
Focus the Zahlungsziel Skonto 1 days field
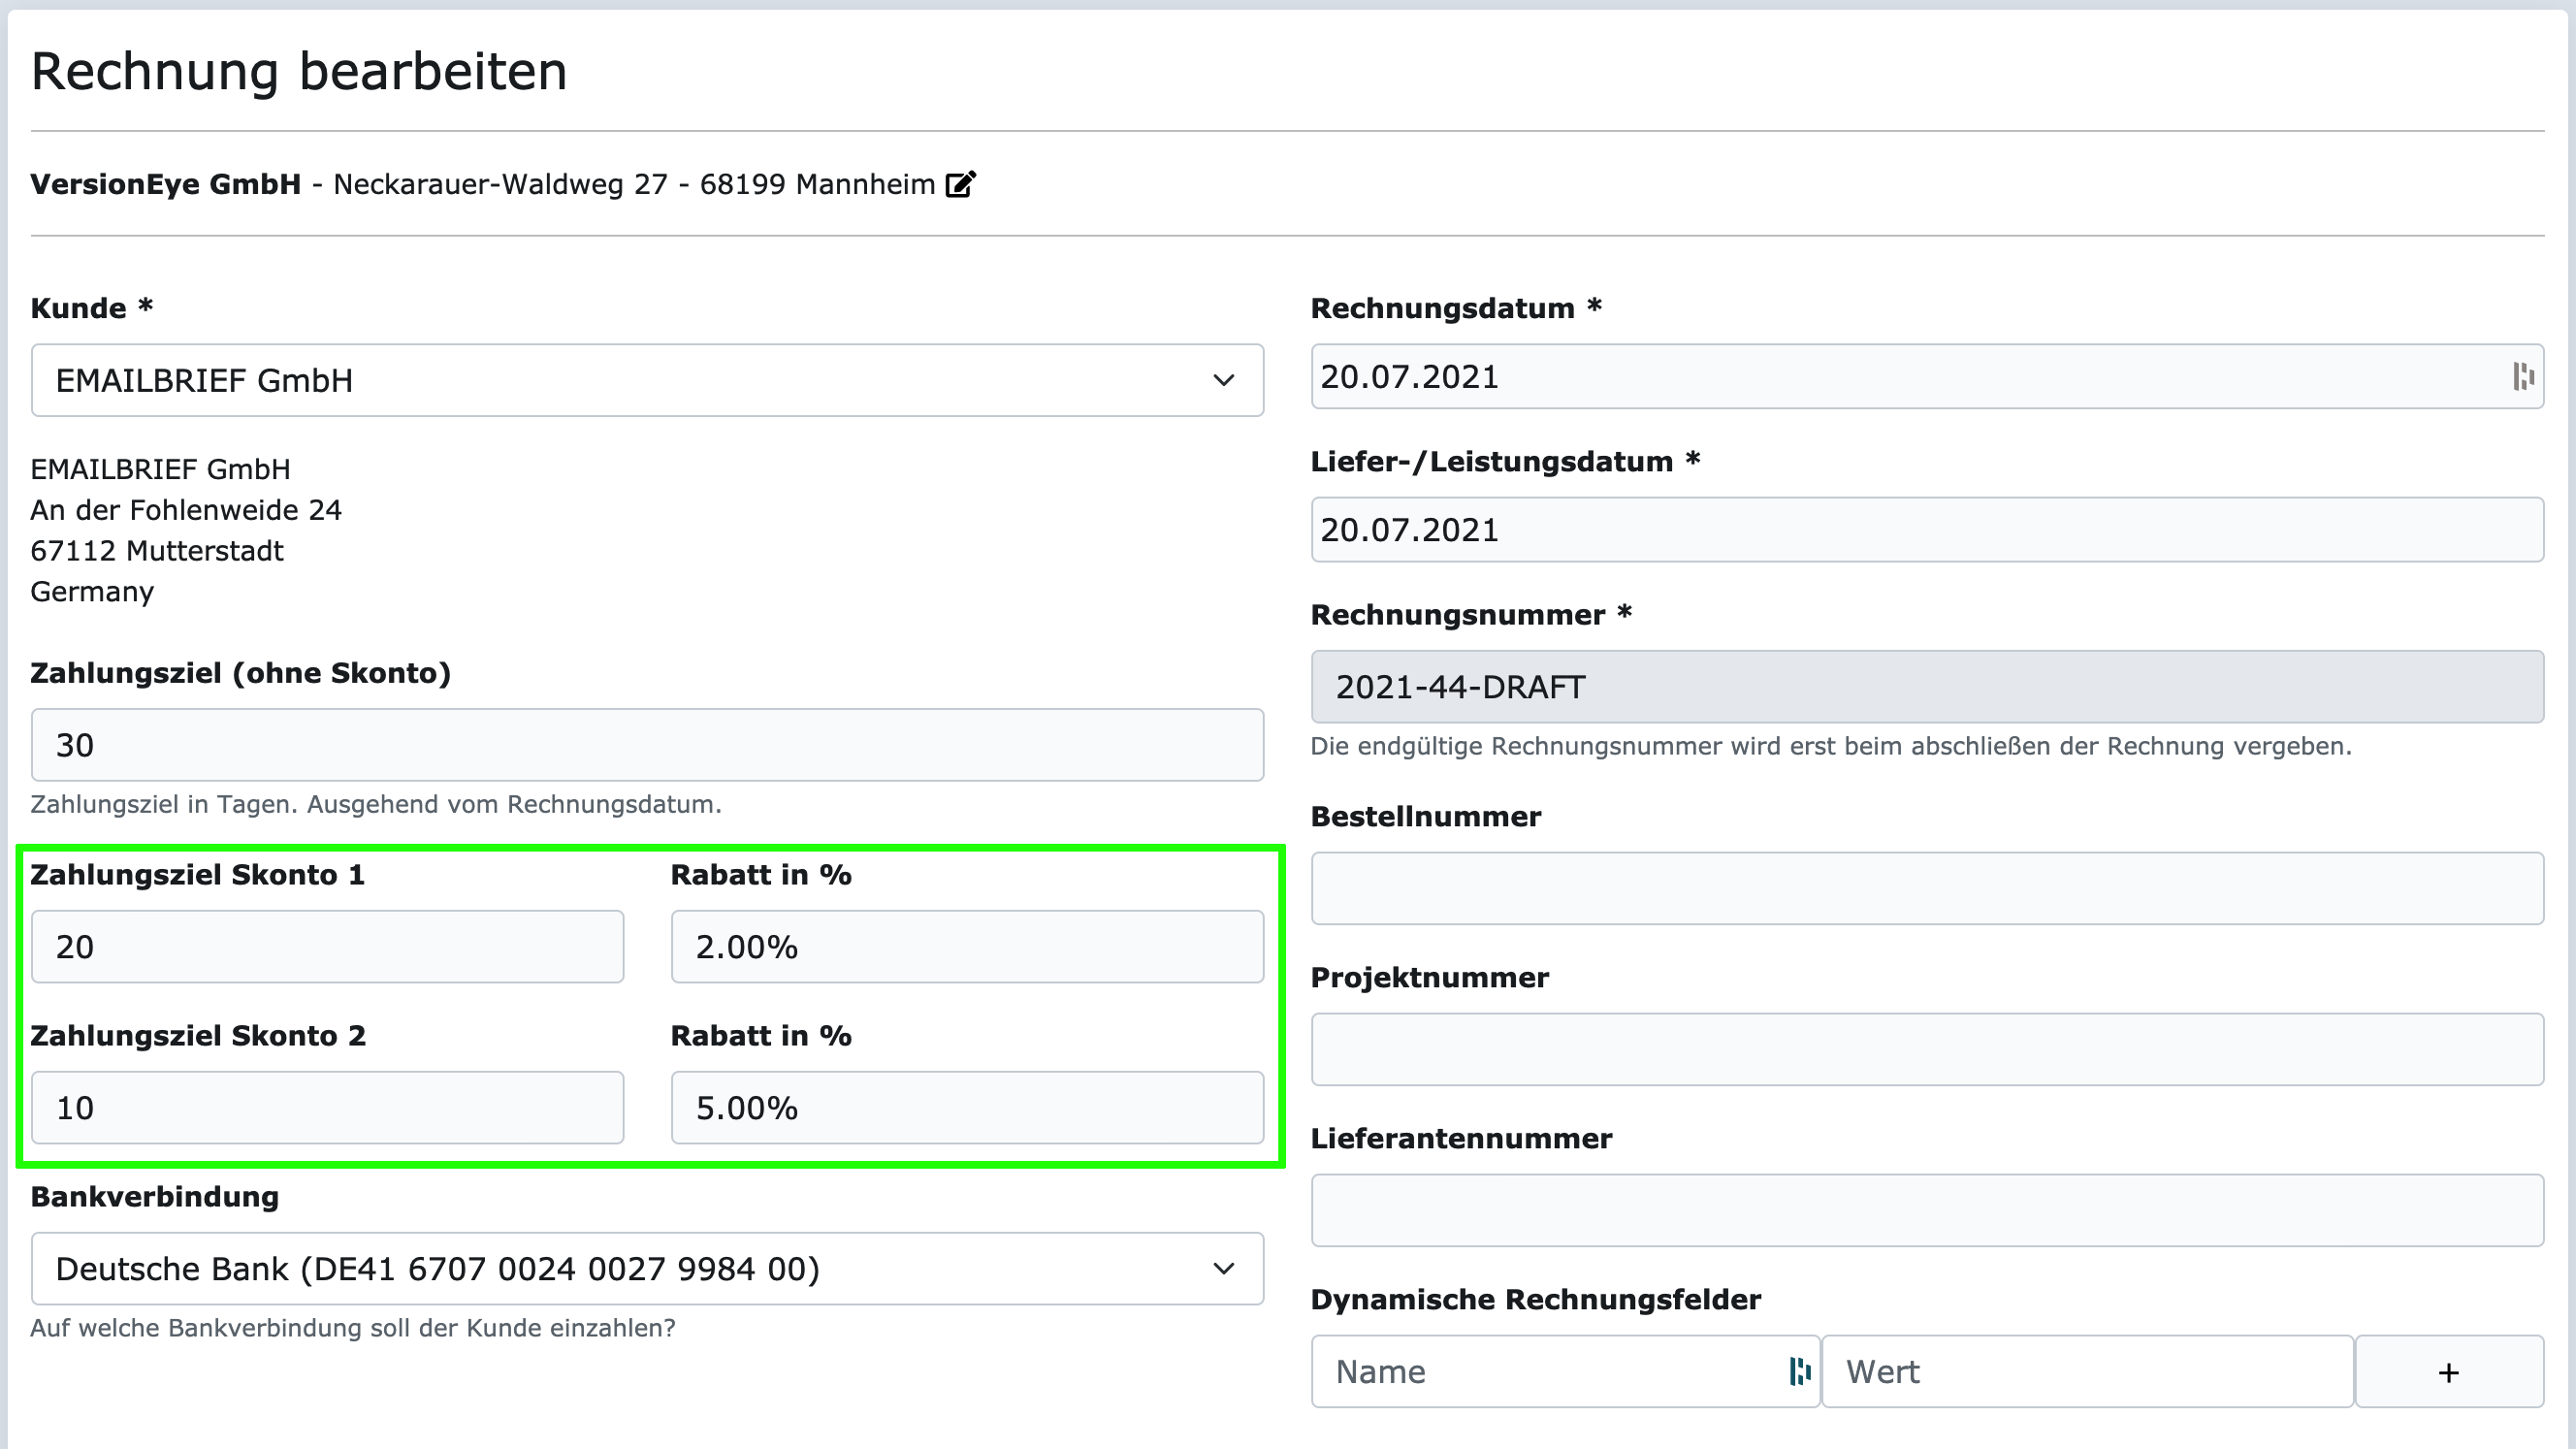click(x=327, y=946)
